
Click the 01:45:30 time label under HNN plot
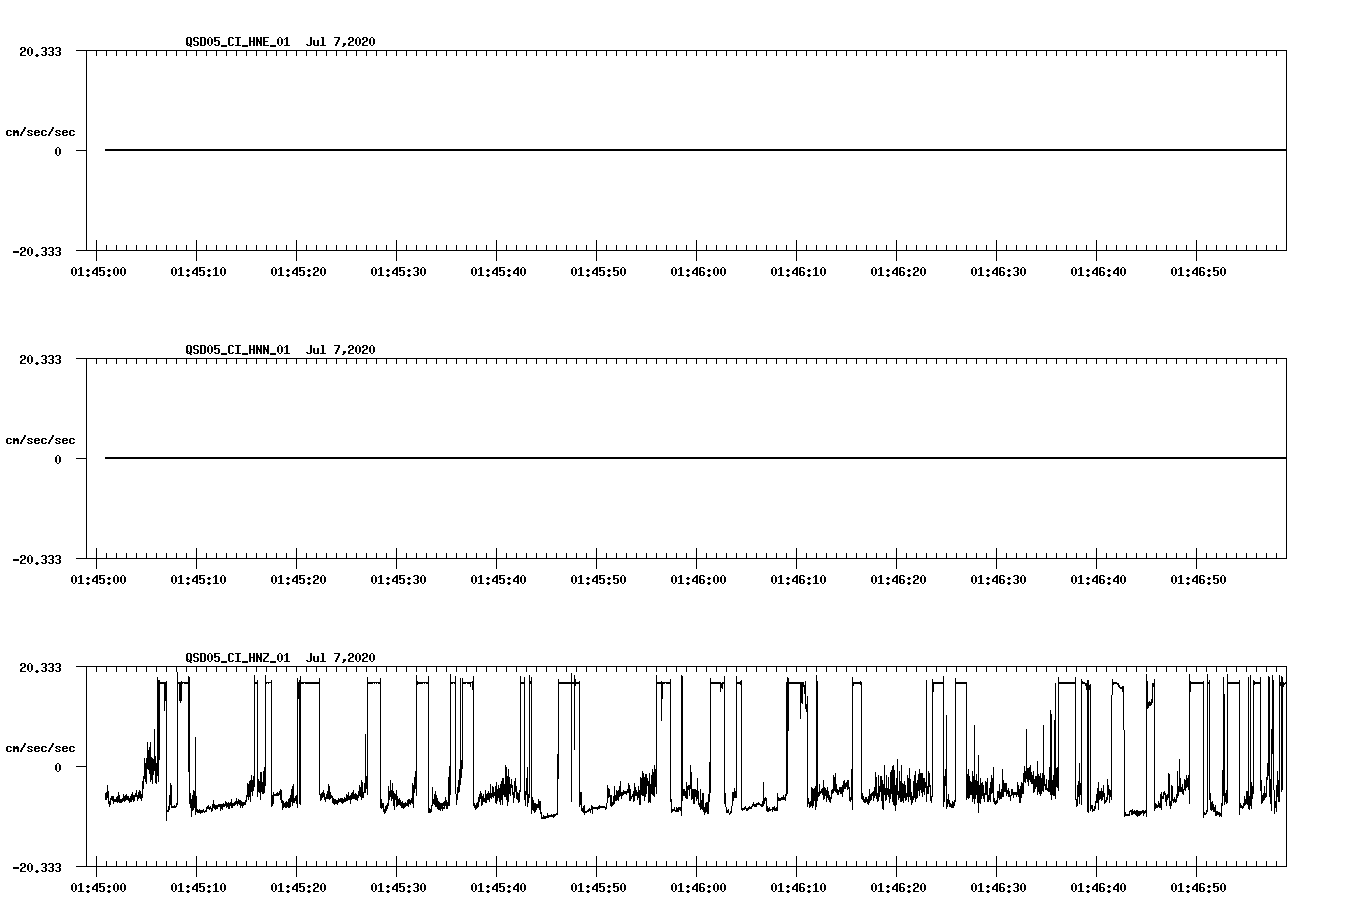coord(398,579)
